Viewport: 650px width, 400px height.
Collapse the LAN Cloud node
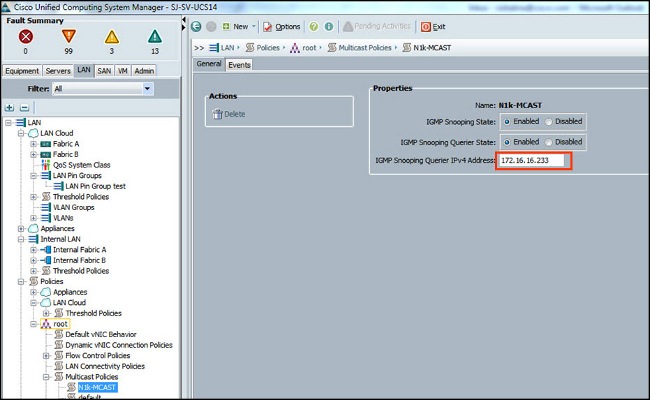click(21, 133)
